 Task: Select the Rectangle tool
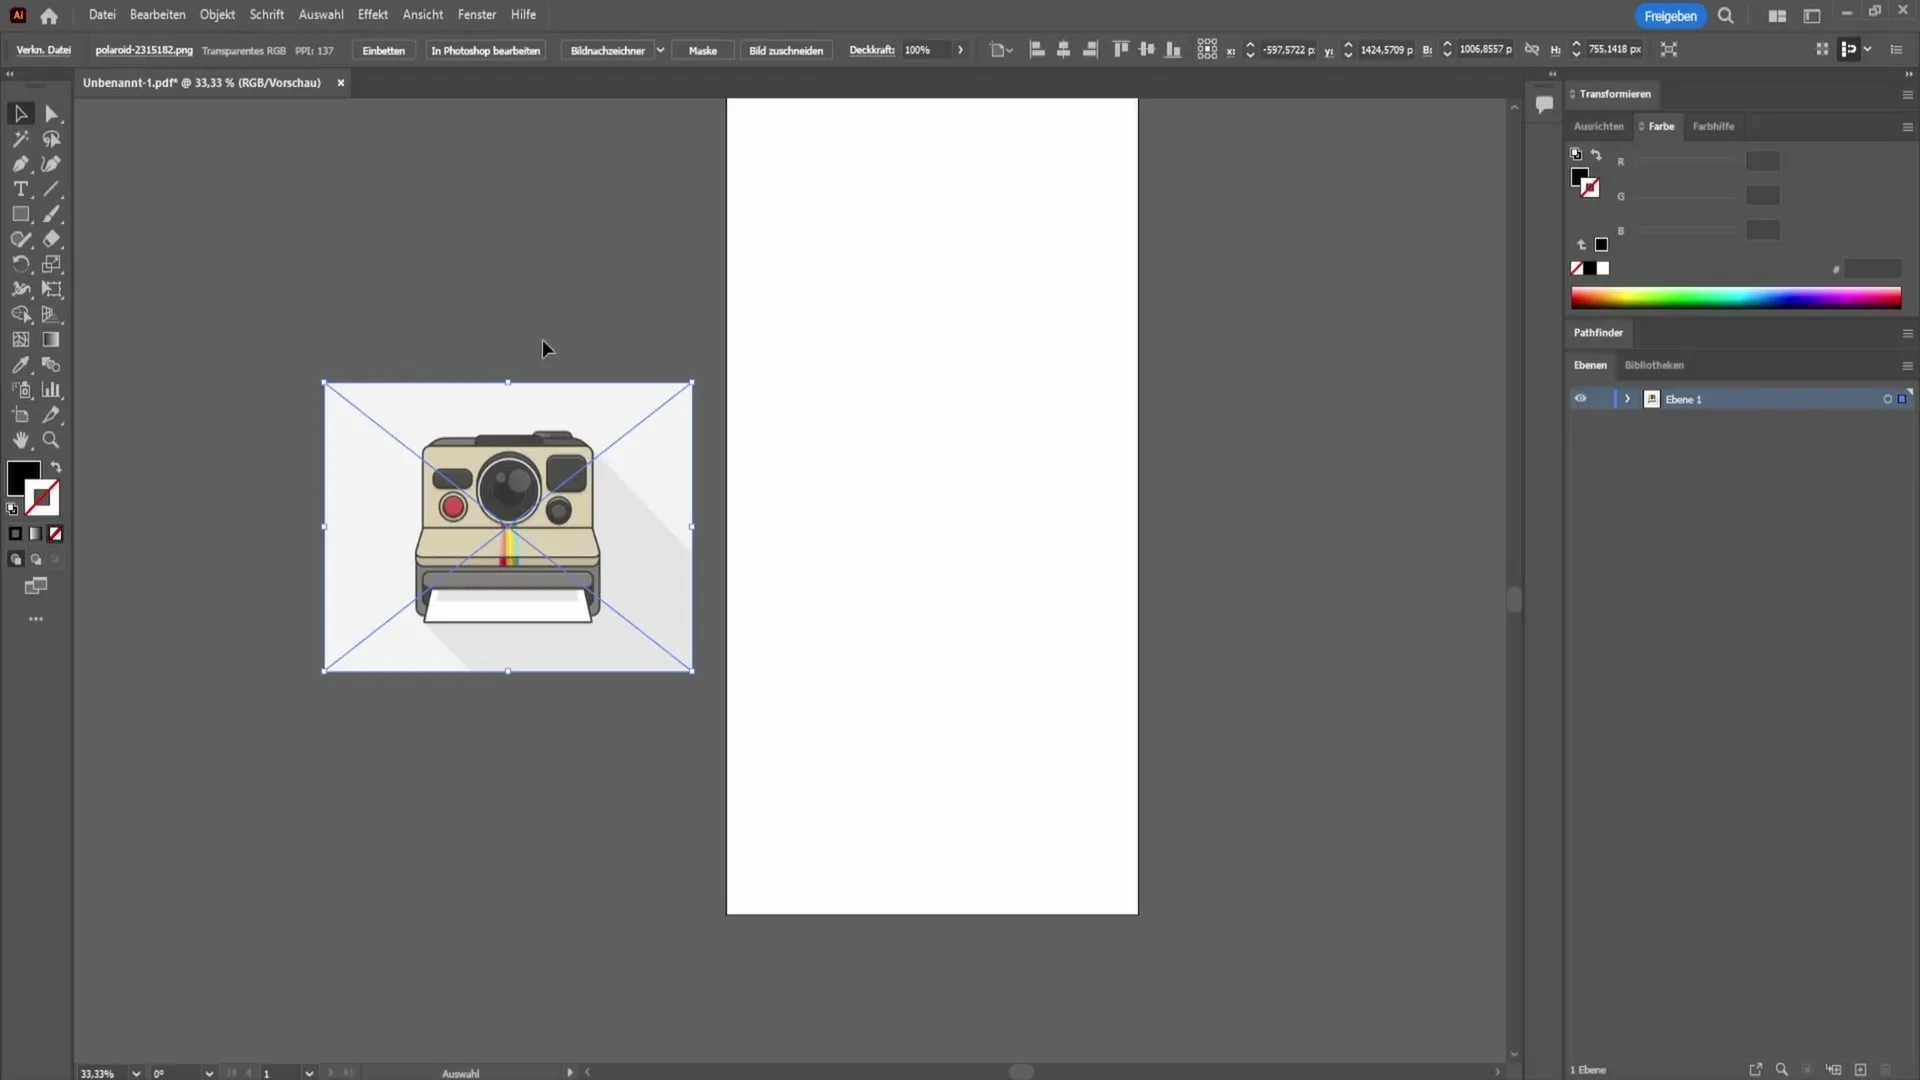coord(20,214)
